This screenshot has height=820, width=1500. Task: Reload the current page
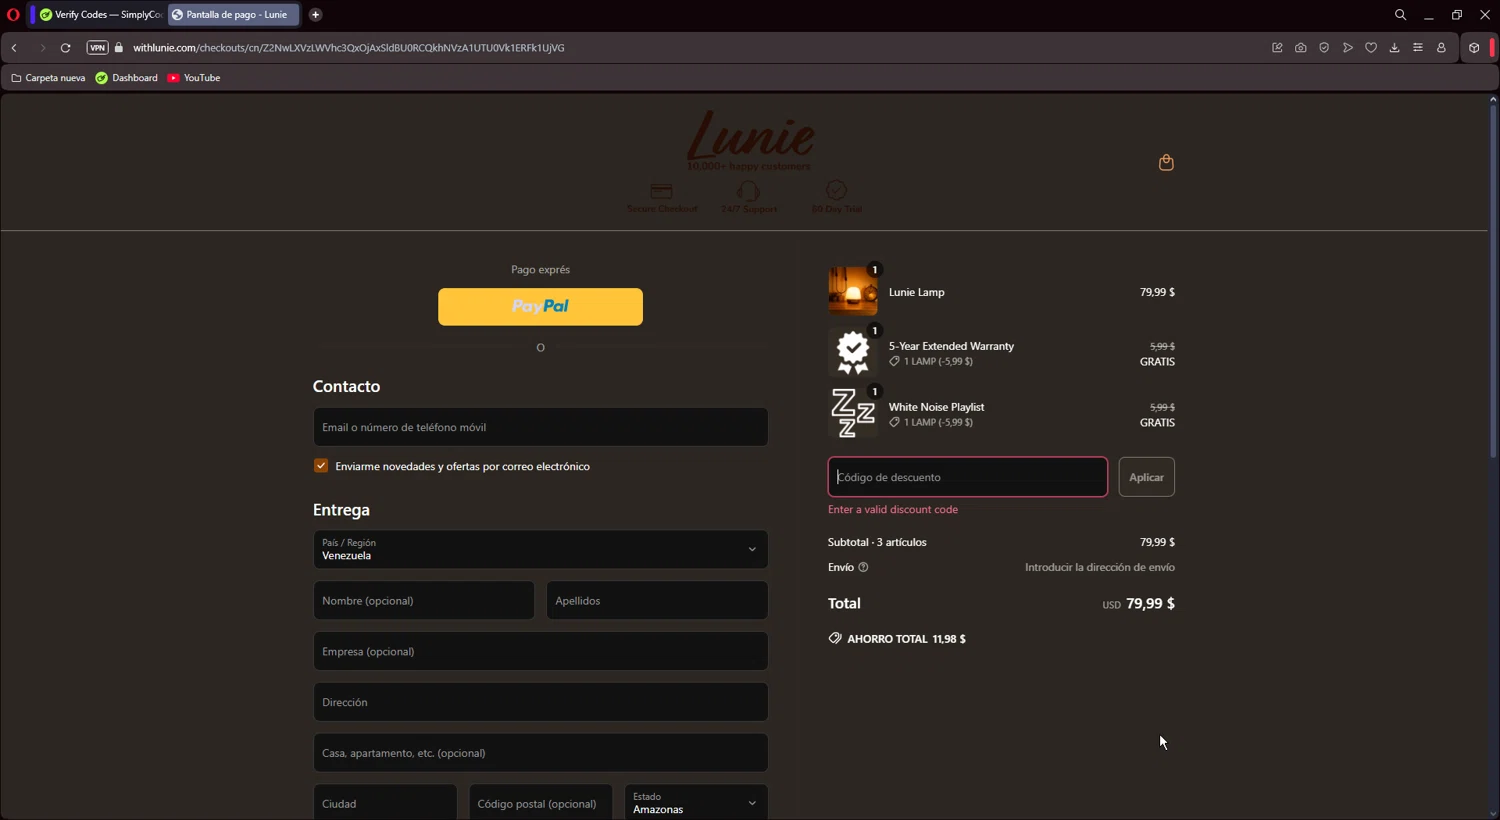coord(65,48)
